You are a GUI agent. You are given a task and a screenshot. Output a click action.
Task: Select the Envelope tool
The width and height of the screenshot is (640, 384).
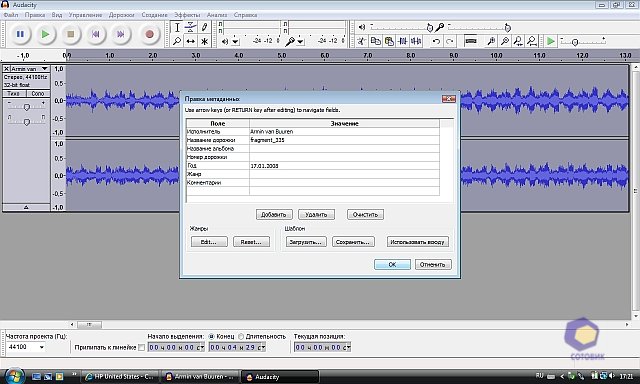pyautogui.click(x=191, y=27)
